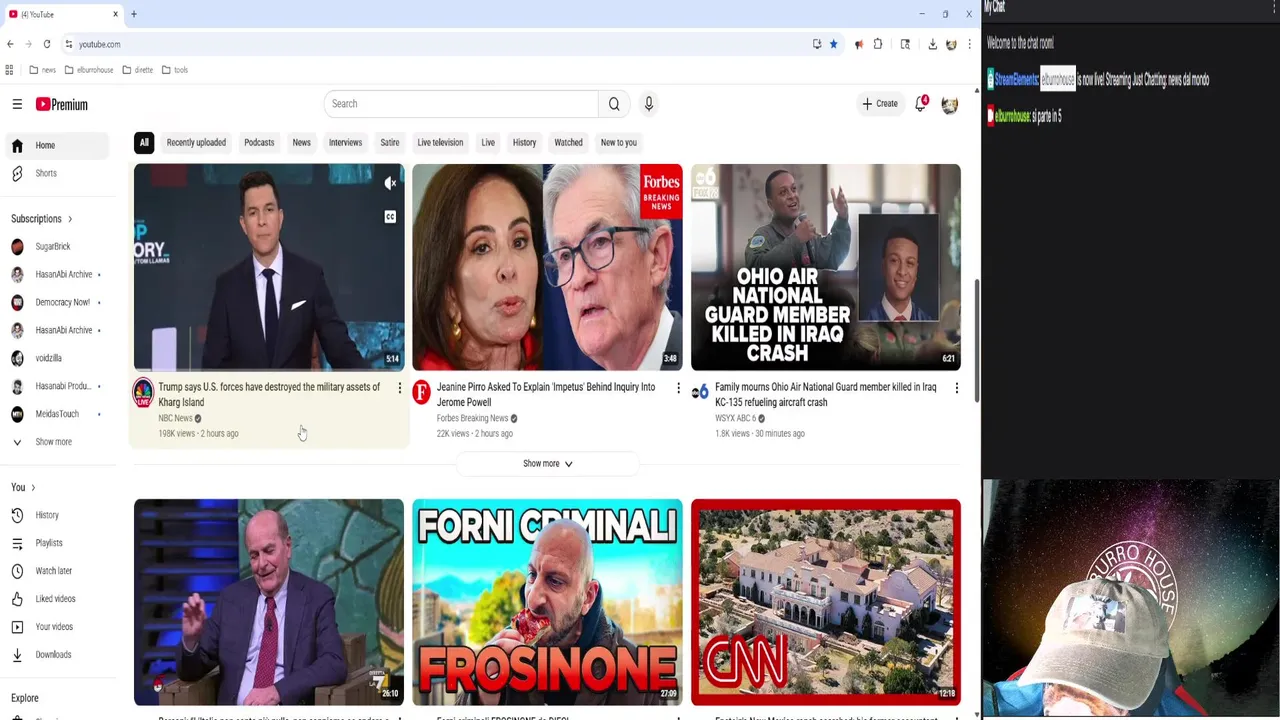Open History in the sidebar
This screenshot has width=1280, height=720.
tap(58, 515)
